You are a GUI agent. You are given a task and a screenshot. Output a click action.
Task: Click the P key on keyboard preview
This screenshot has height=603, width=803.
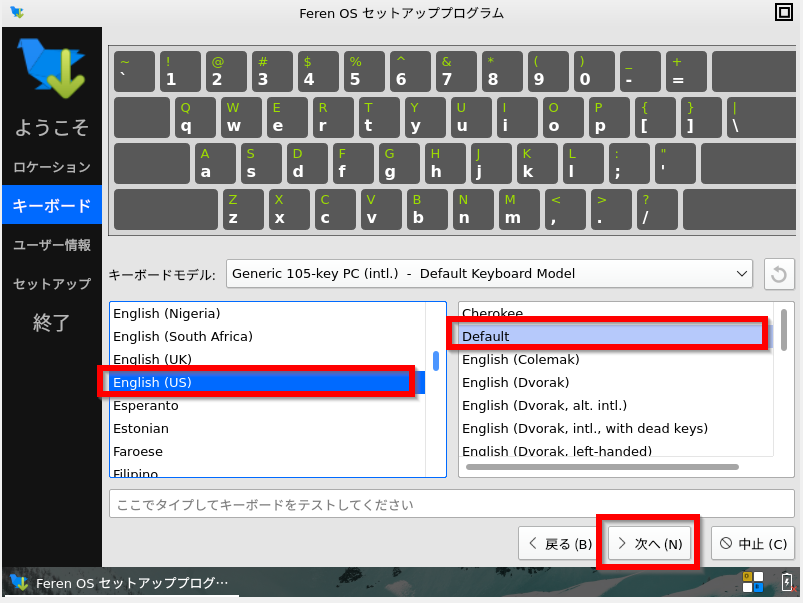point(609,117)
